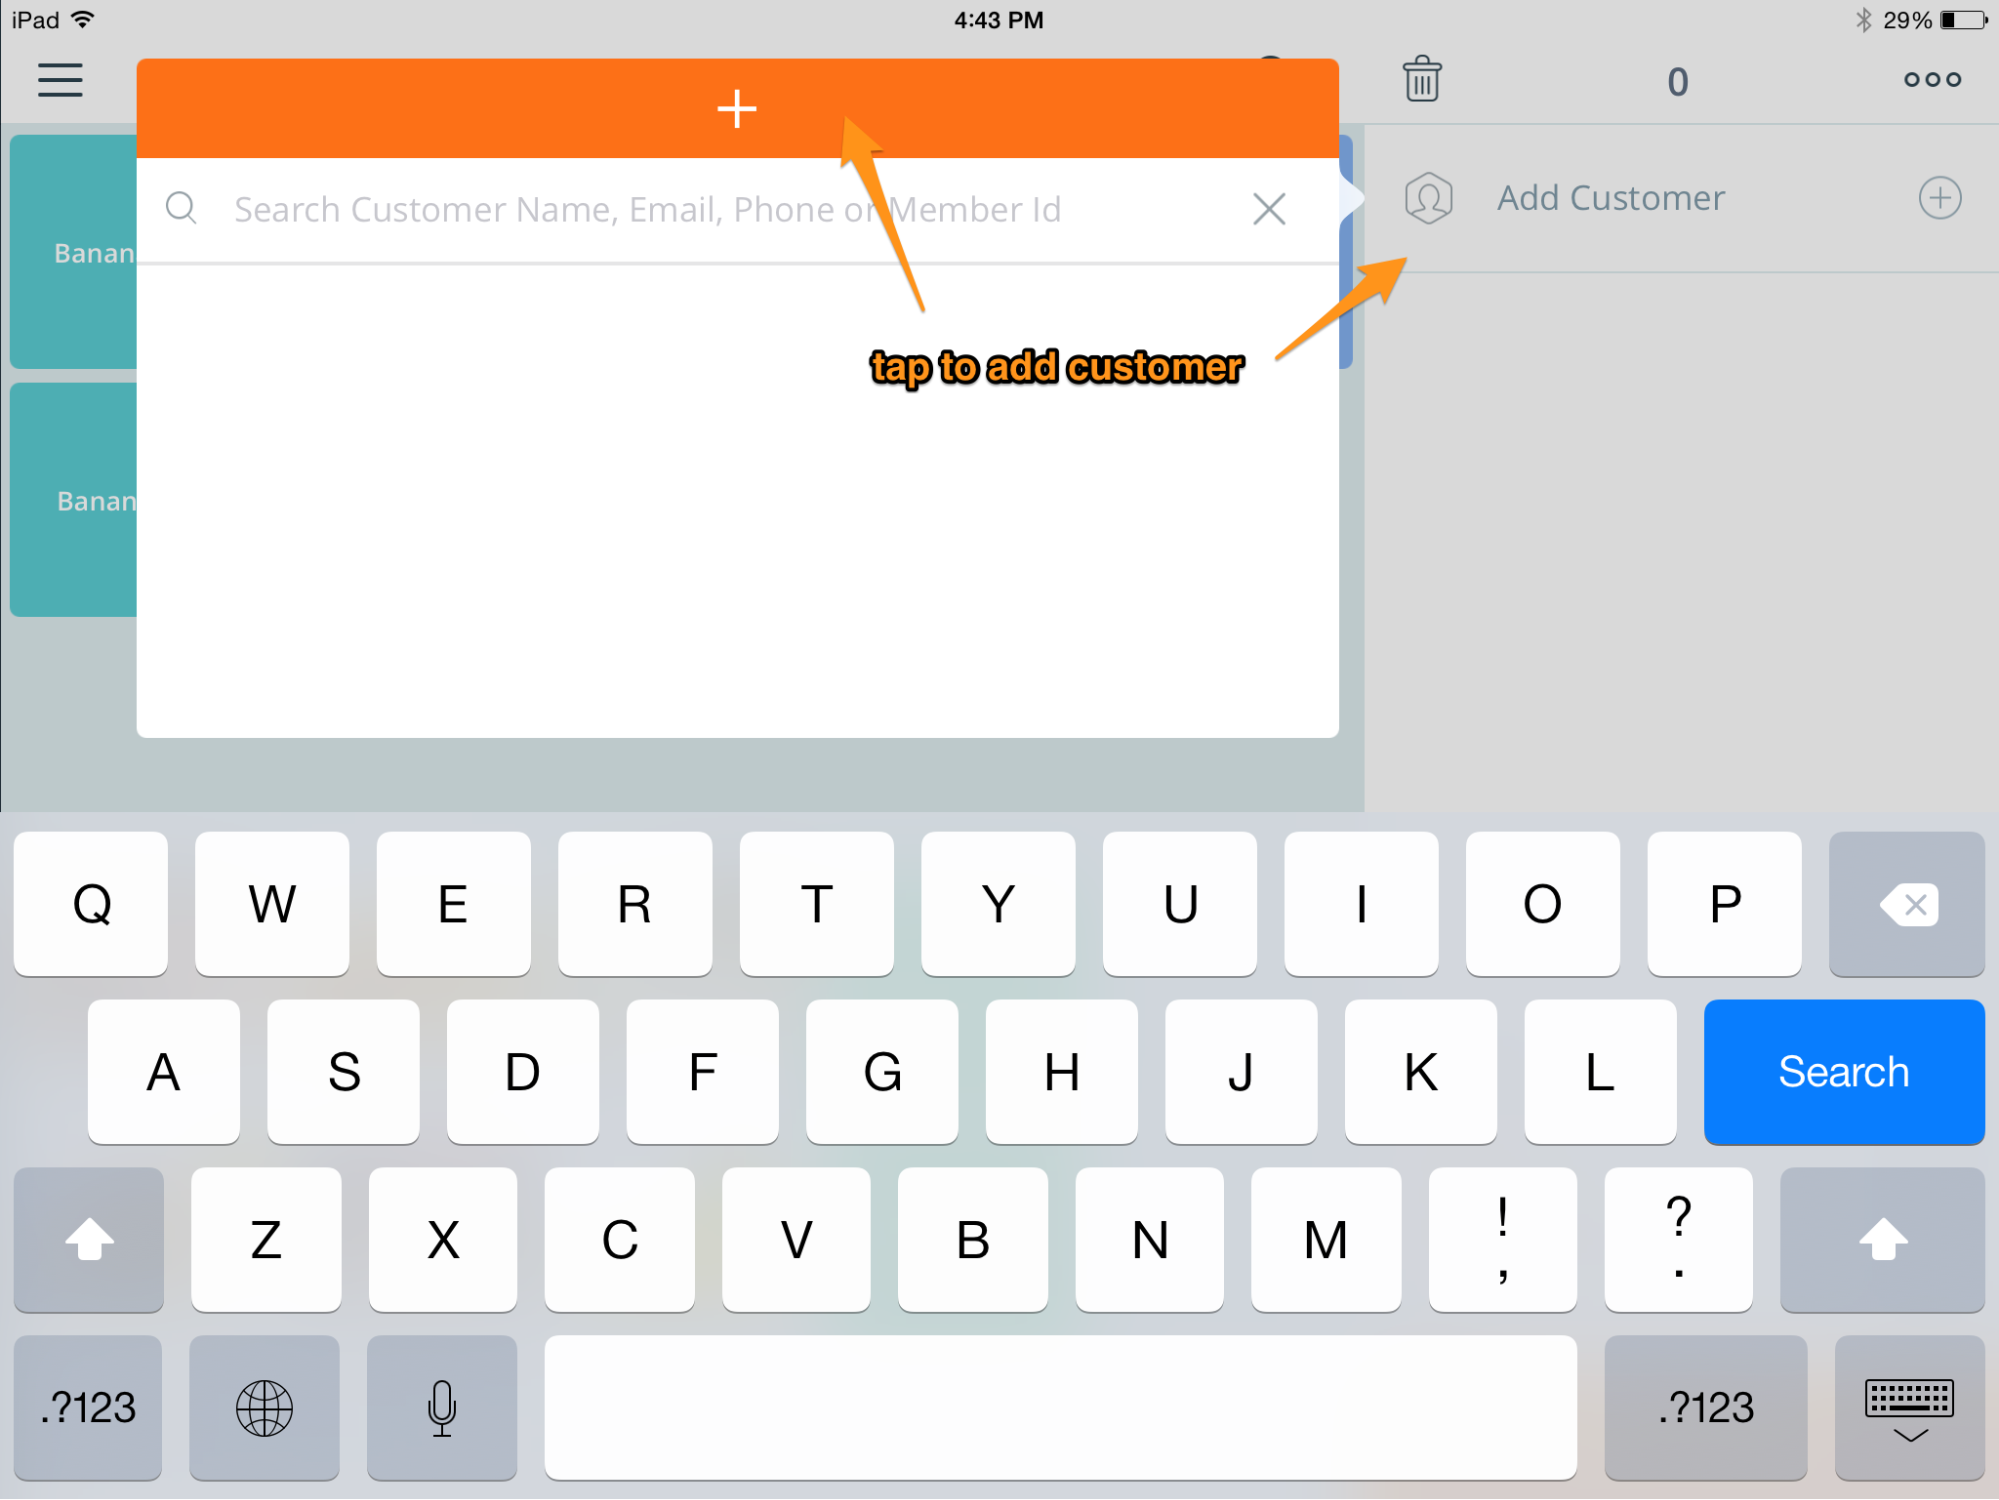Tap the circled plus beside Add Customer
The width and height of the screenshot is (1999, 1500).
[x=1939, y=198]
